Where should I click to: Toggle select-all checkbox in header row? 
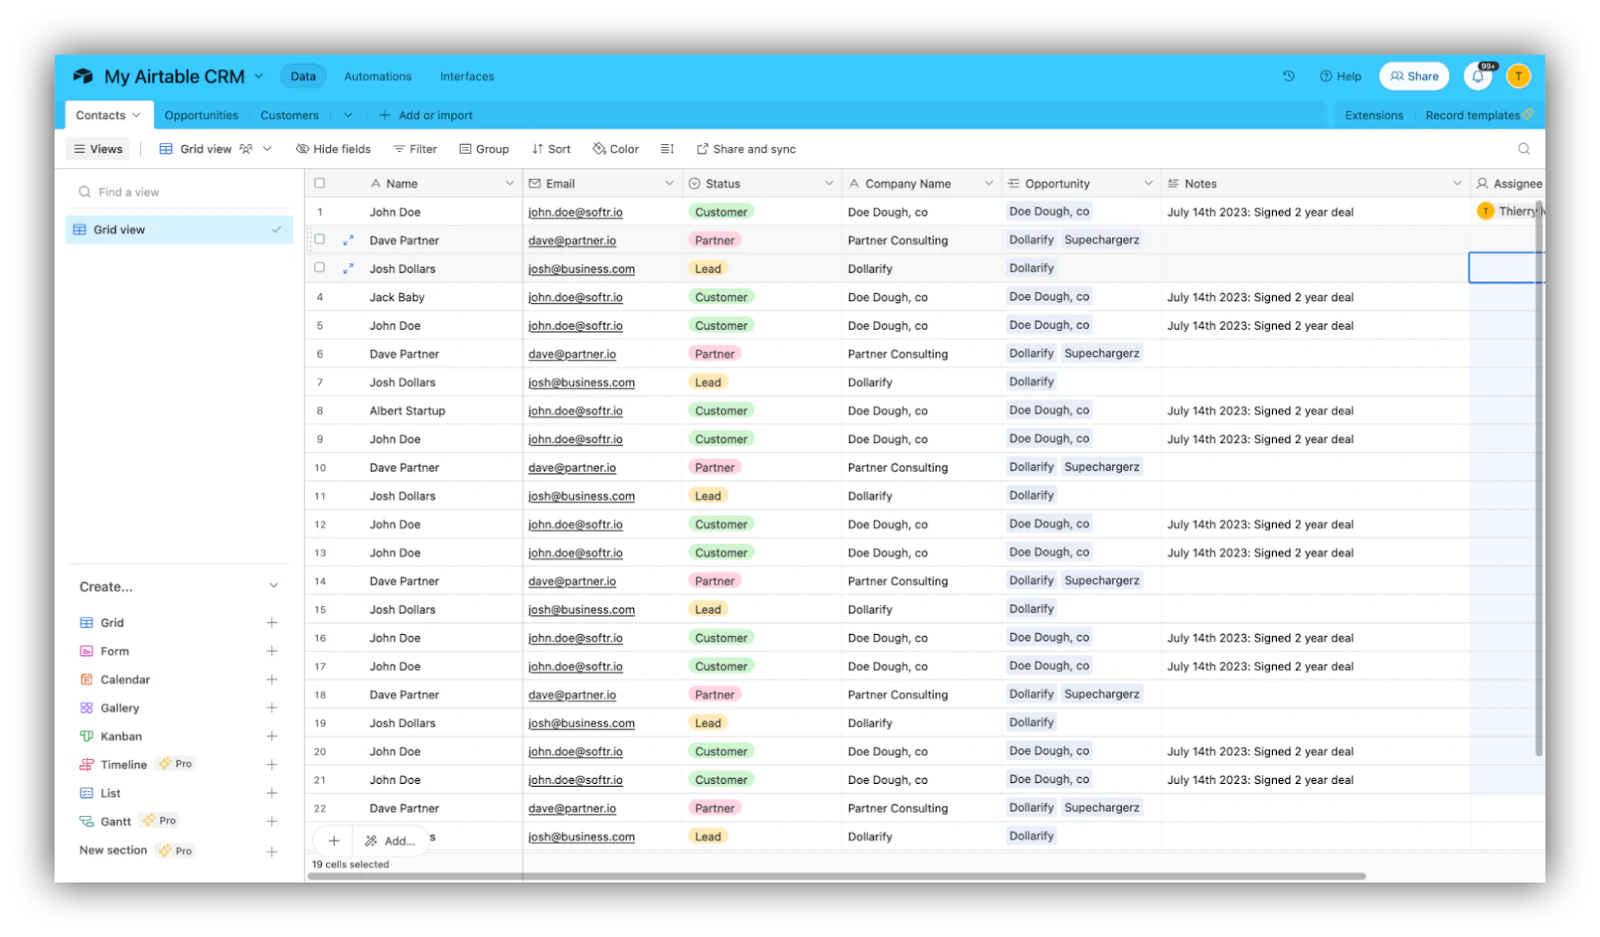tap(319, 183)
